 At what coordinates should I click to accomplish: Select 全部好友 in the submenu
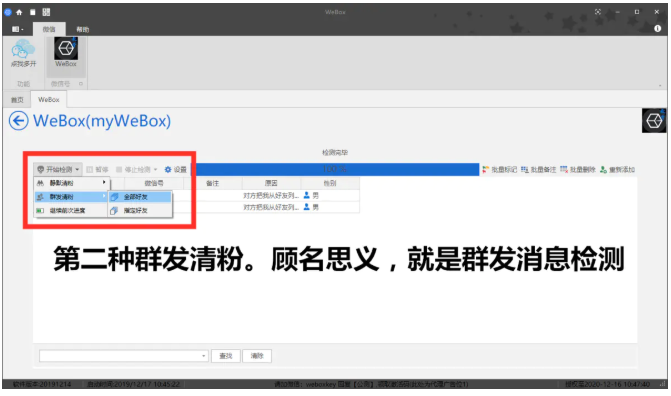click(x=140, y=197)
